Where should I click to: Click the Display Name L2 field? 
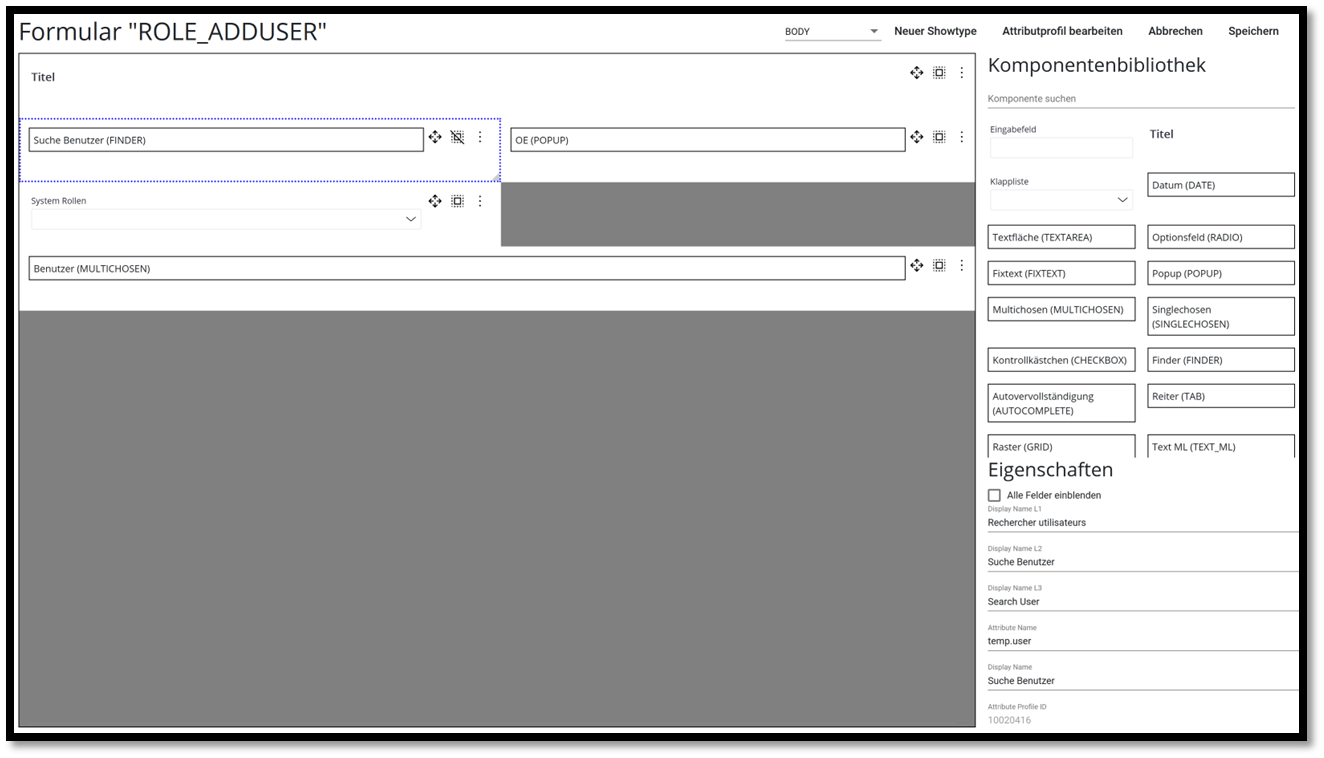(1143, 562)
